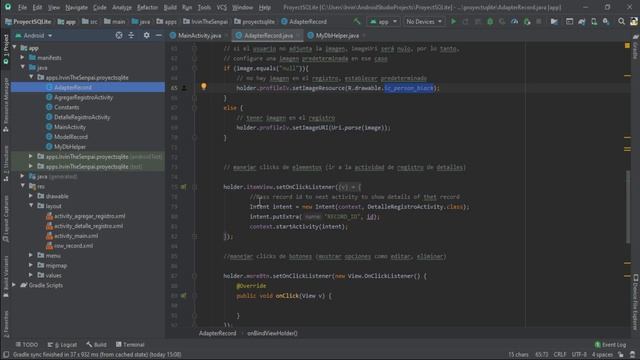This screenshot has width=640, height=360.
Task: Expand the manifests folder
Action: tap(23, 58)
